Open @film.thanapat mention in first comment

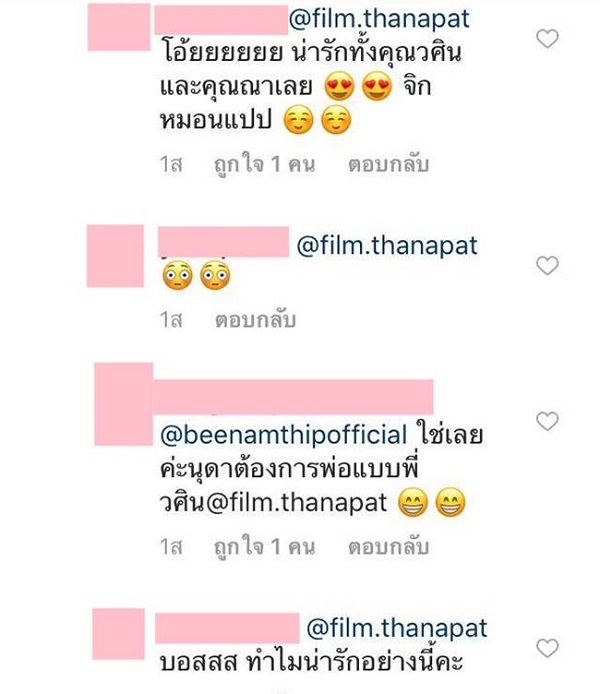[x=379, y=19]
